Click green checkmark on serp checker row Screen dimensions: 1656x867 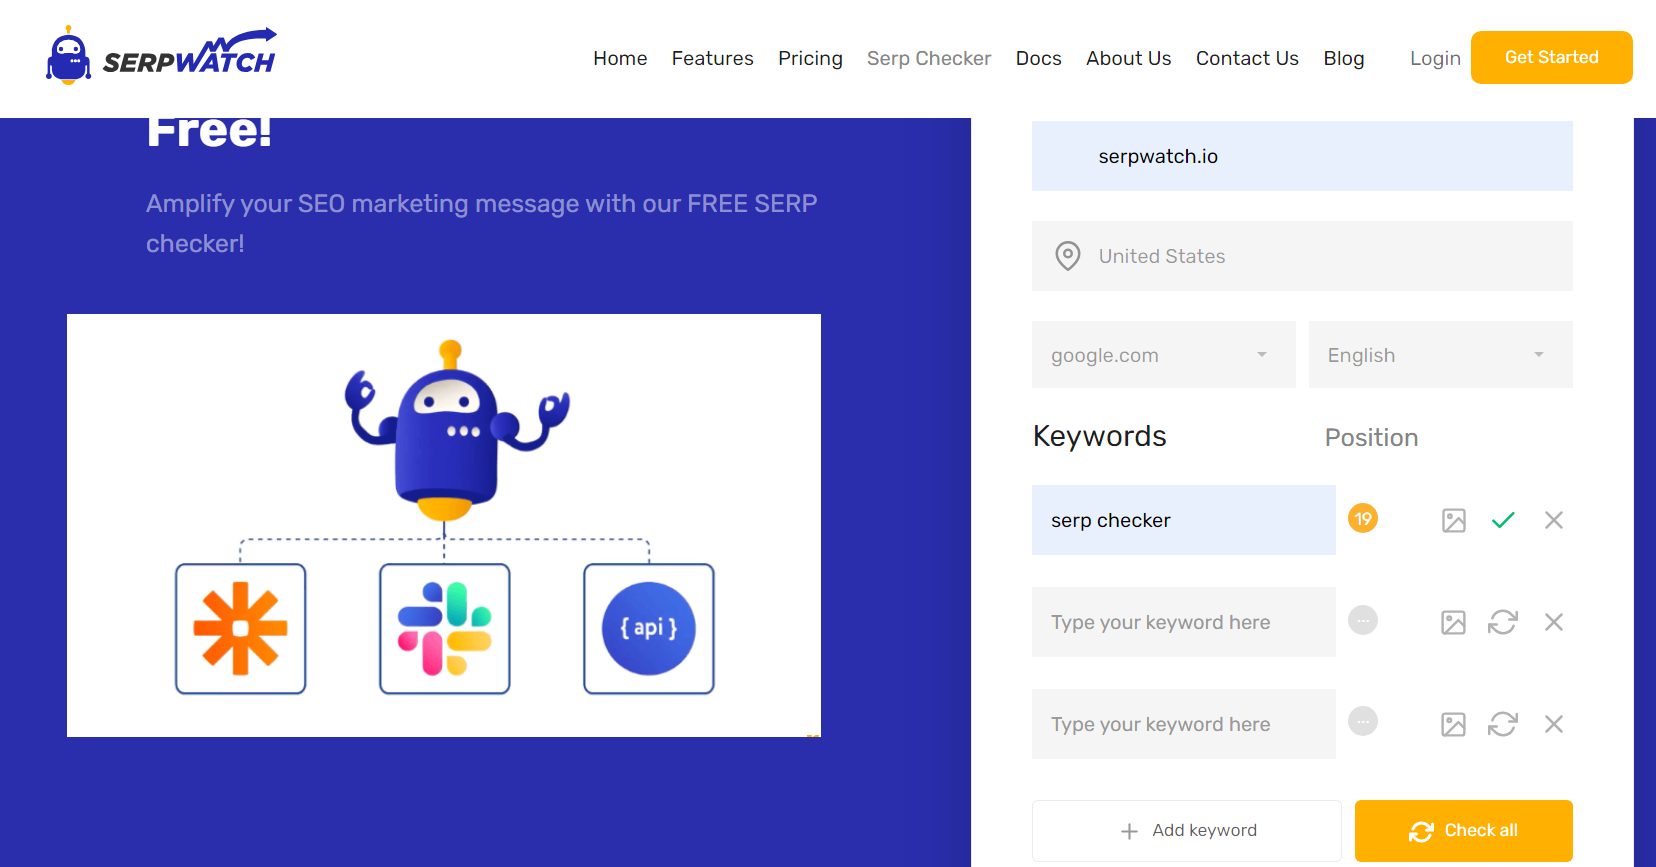click(1503, 520)
